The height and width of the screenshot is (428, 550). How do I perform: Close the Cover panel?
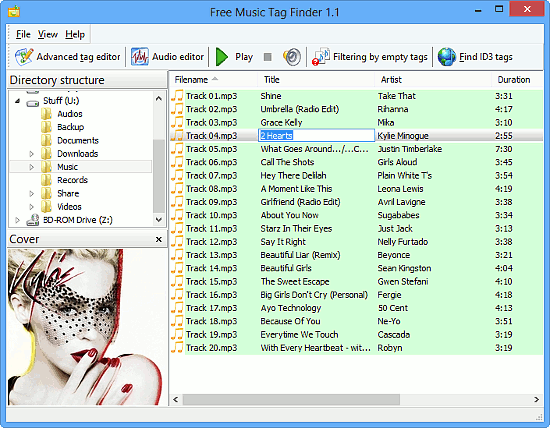(159, 239)
